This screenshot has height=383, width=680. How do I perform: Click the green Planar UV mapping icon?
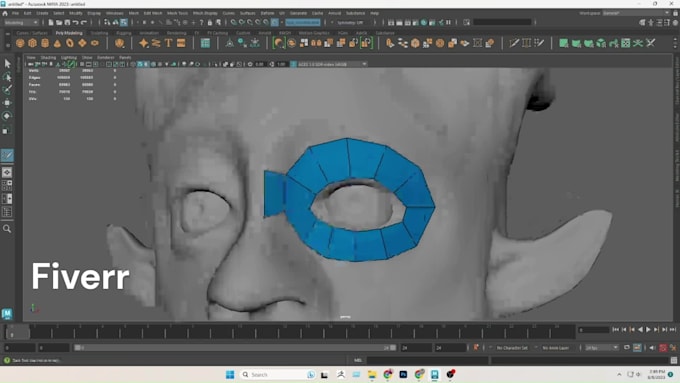point(563,43)
